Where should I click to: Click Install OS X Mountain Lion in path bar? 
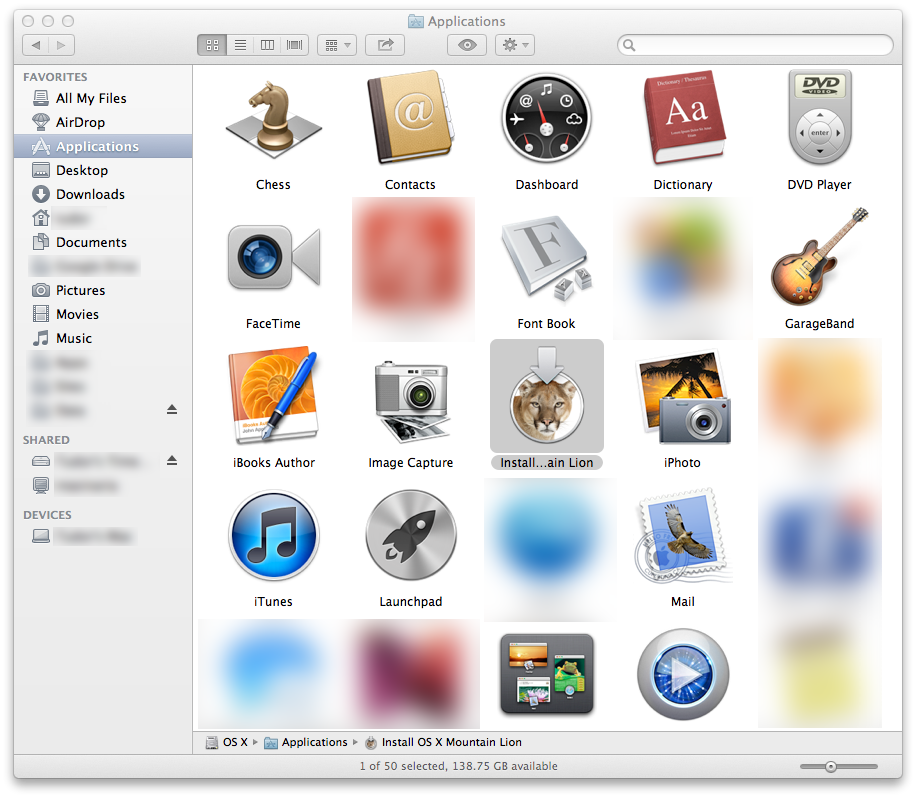coord(443,743)
